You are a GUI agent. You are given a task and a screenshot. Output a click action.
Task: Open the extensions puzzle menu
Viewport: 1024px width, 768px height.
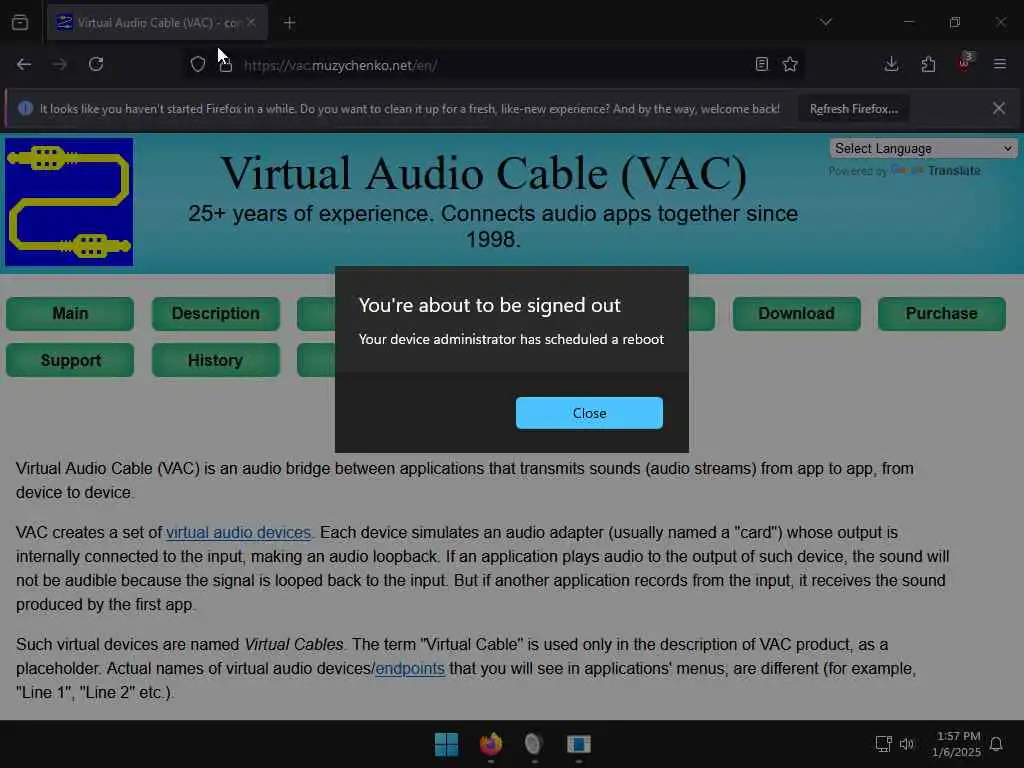928,64
